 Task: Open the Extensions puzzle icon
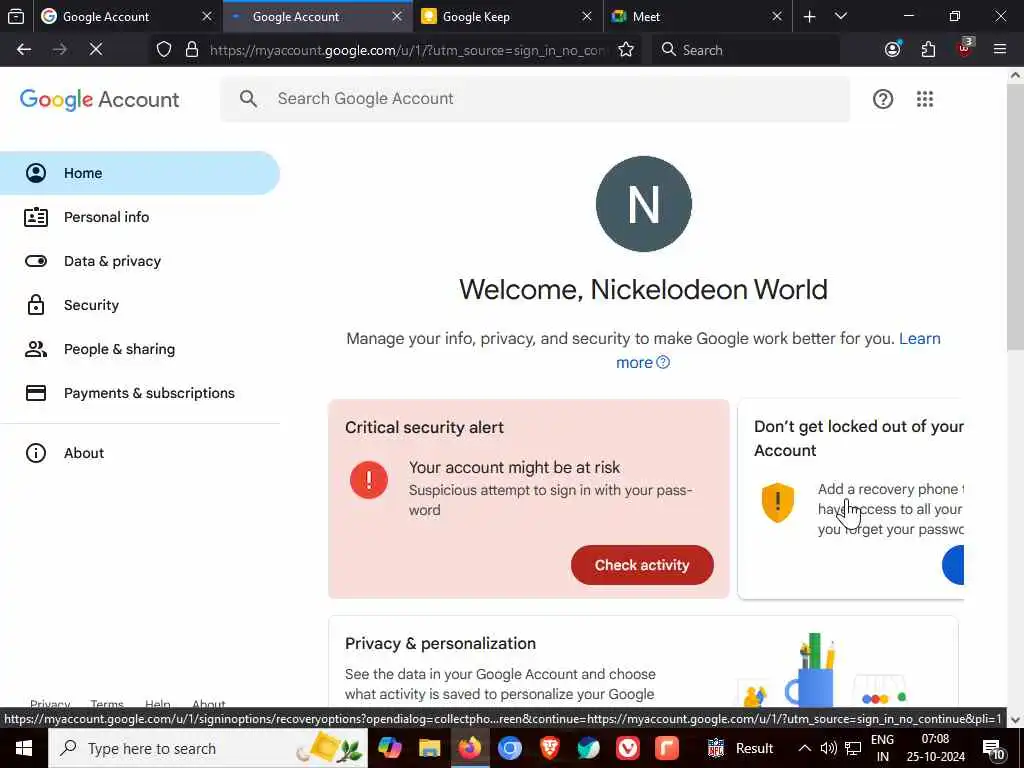click(x=928, y=50)
